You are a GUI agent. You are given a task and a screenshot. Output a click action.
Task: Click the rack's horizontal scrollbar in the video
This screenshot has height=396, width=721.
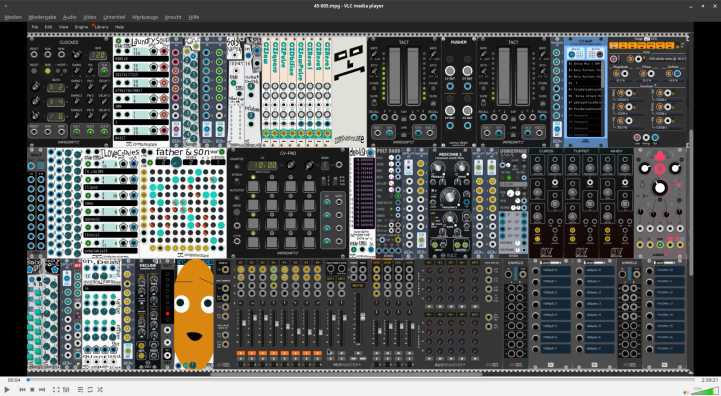click(x=347, y=374)
